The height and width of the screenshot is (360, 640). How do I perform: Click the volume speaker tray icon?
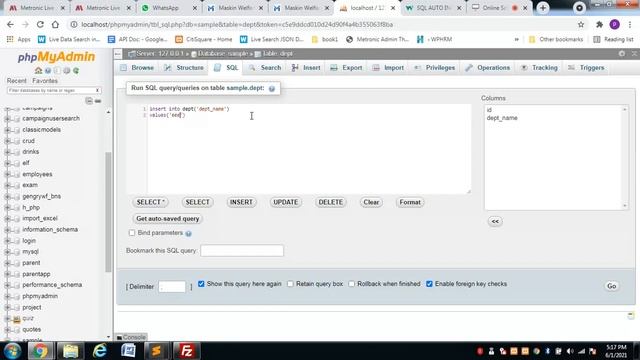pos(570,351)
